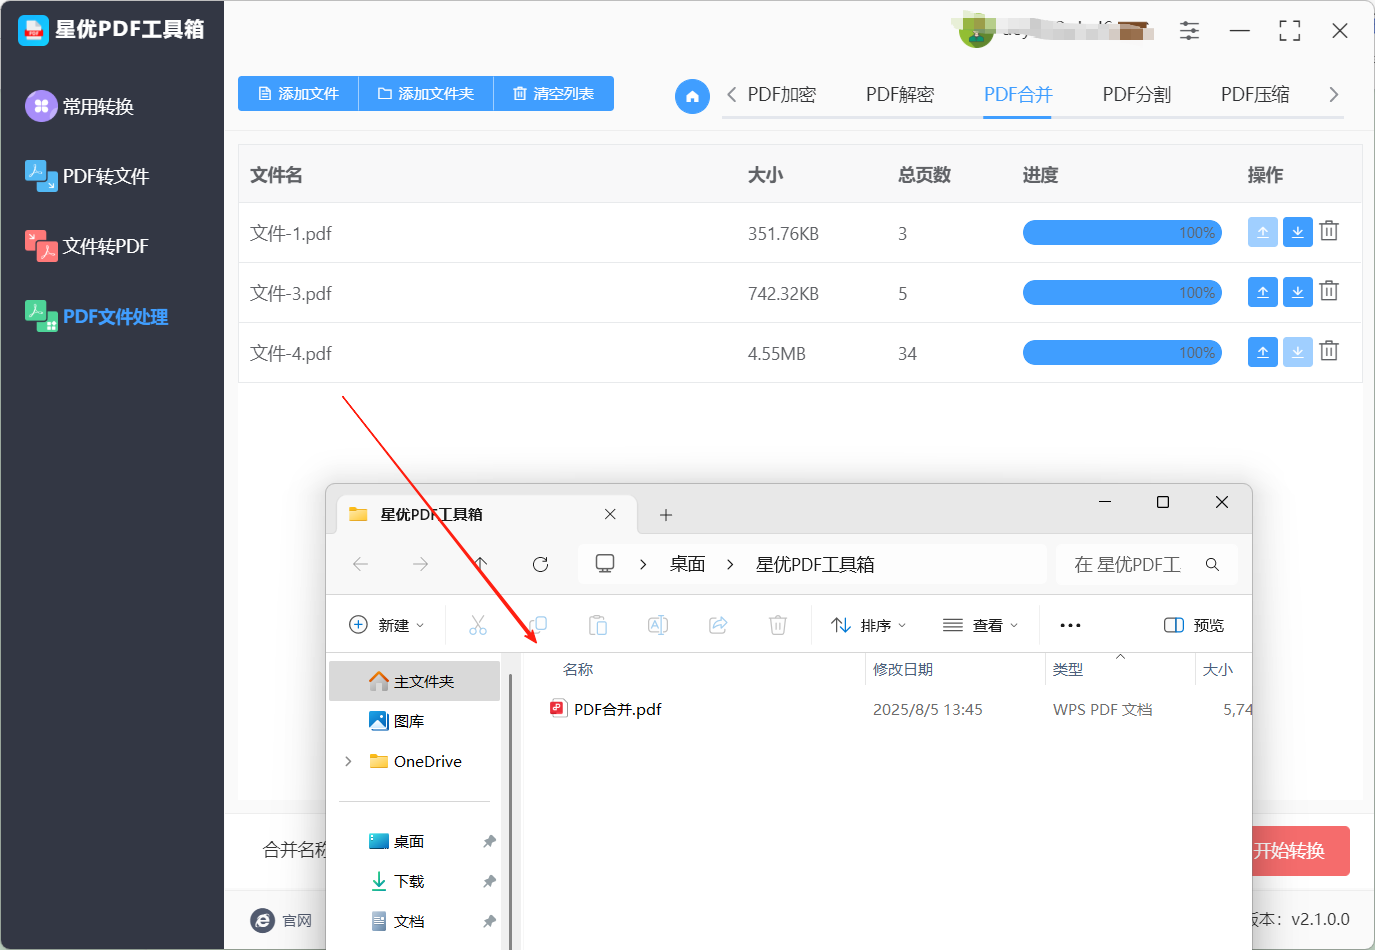This screenshot has height=950, width=1375.
Task: Expand the OneDrive tree node
Action: [348, 761]
